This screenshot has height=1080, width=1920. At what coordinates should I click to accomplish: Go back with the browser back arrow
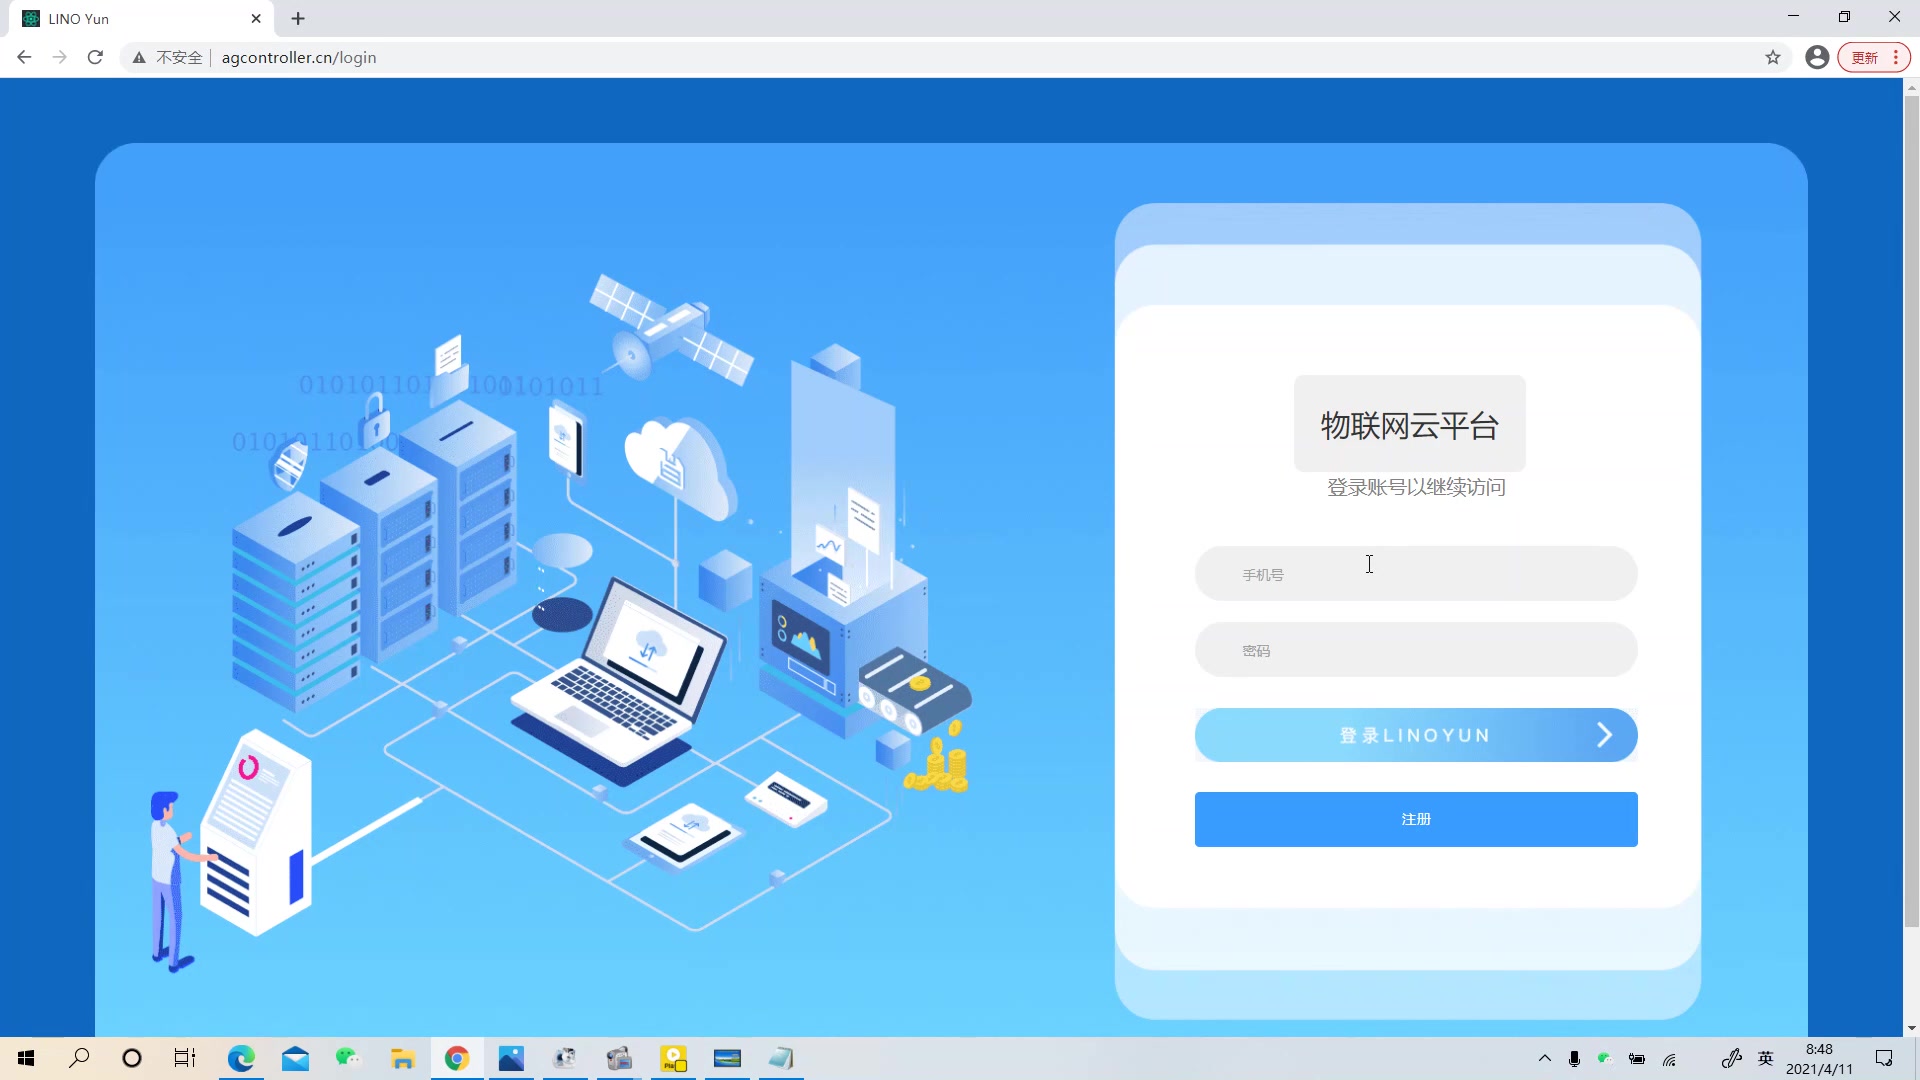click(x=24, y=57)
